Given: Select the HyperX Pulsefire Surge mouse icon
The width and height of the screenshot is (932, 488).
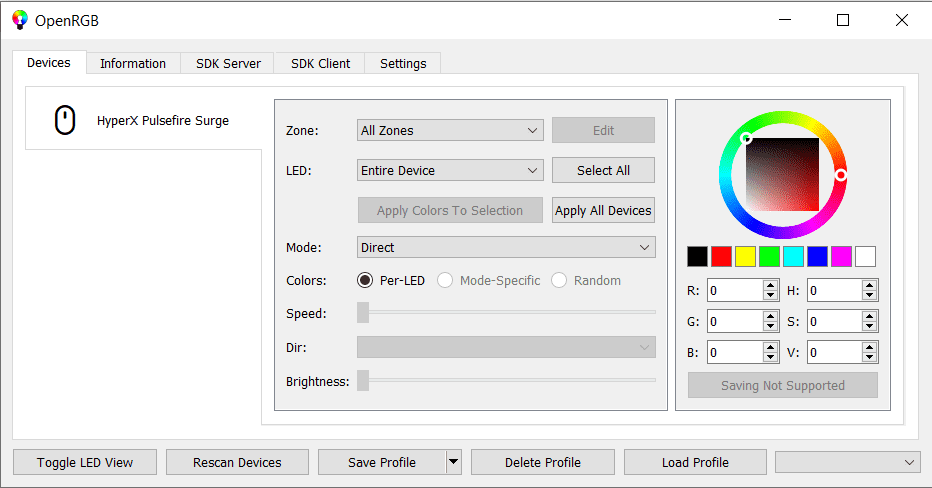Looking at the screenshot, I should tap(65, 120).
